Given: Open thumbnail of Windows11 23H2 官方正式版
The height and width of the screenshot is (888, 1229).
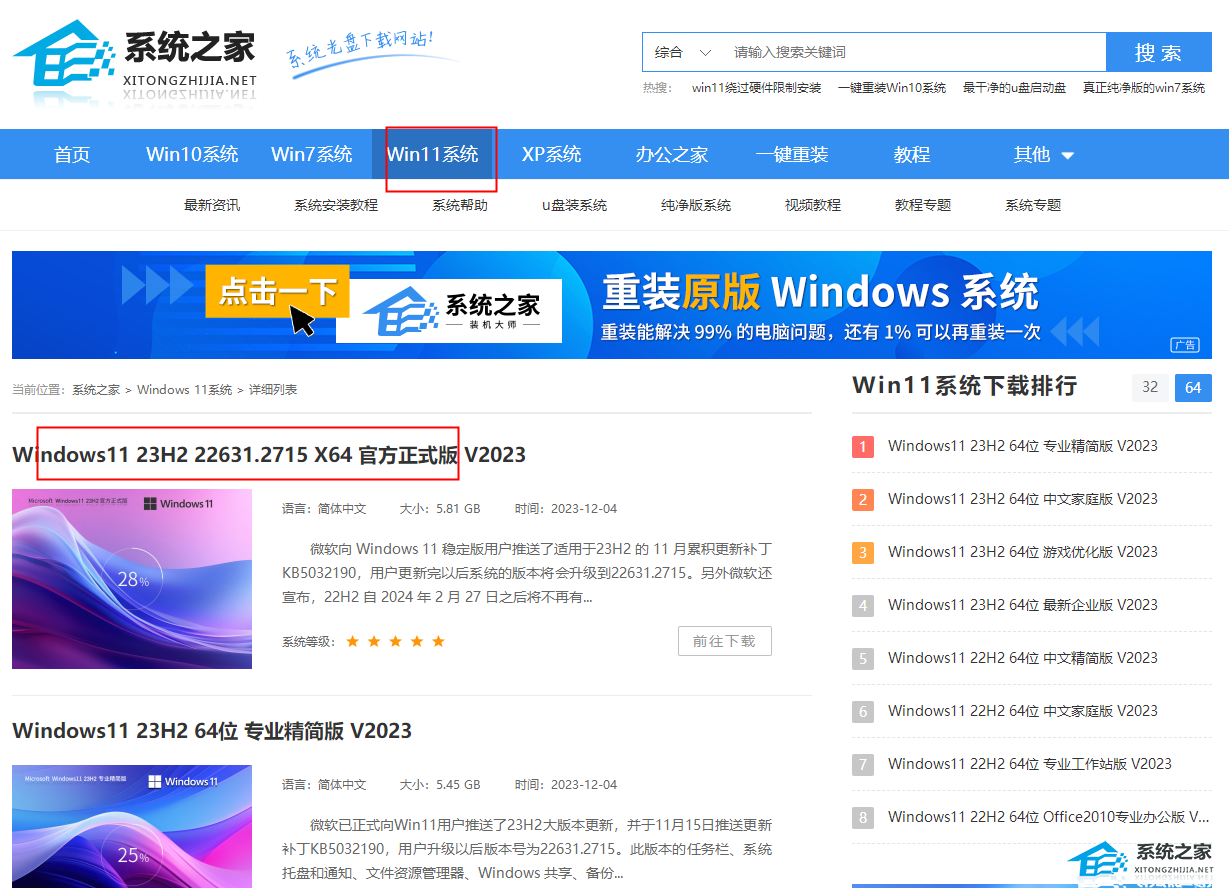Looking at the screenshot, I should click(132, 579).
